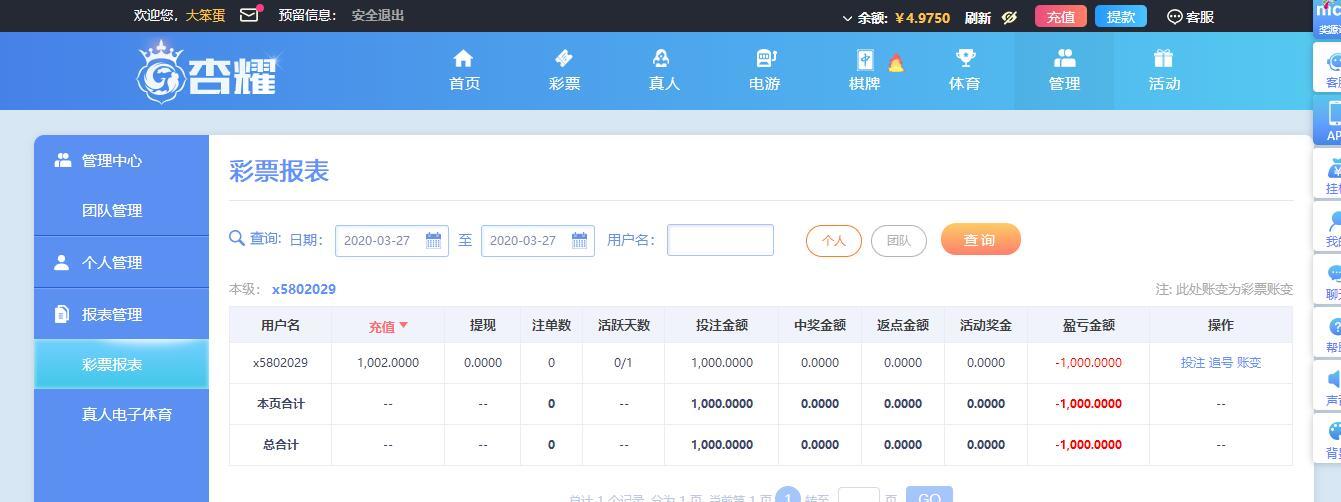Open the 聊天 chat bubble icon in right sidebar
Screen dimensions: 1341x502
click(1334, 273)
